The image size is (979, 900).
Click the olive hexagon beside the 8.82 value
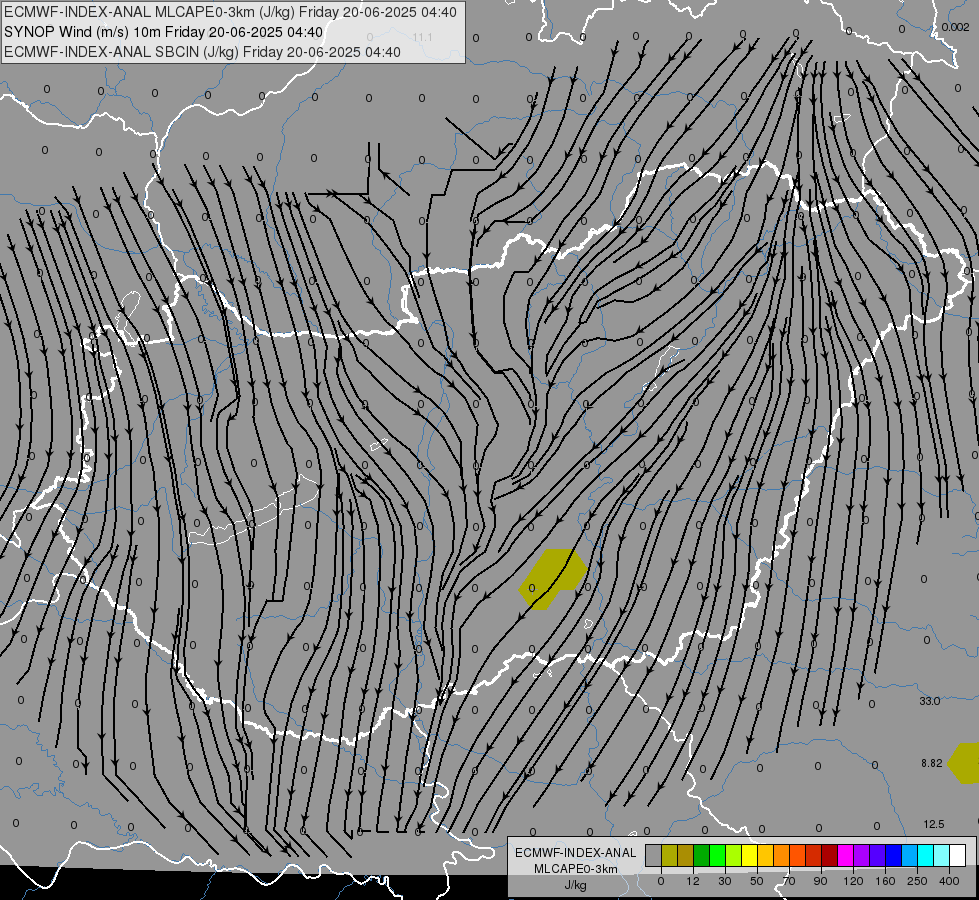click(x=964, y=763)
